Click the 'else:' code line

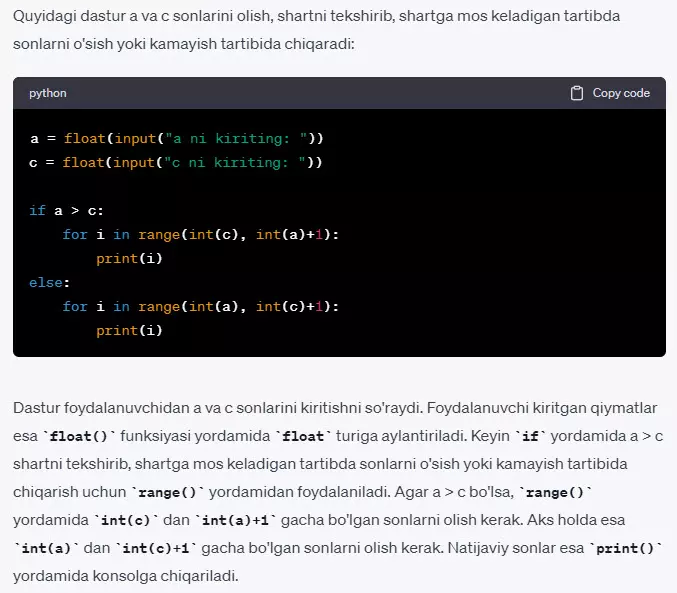pyautogui.click(x=50, y=282)
